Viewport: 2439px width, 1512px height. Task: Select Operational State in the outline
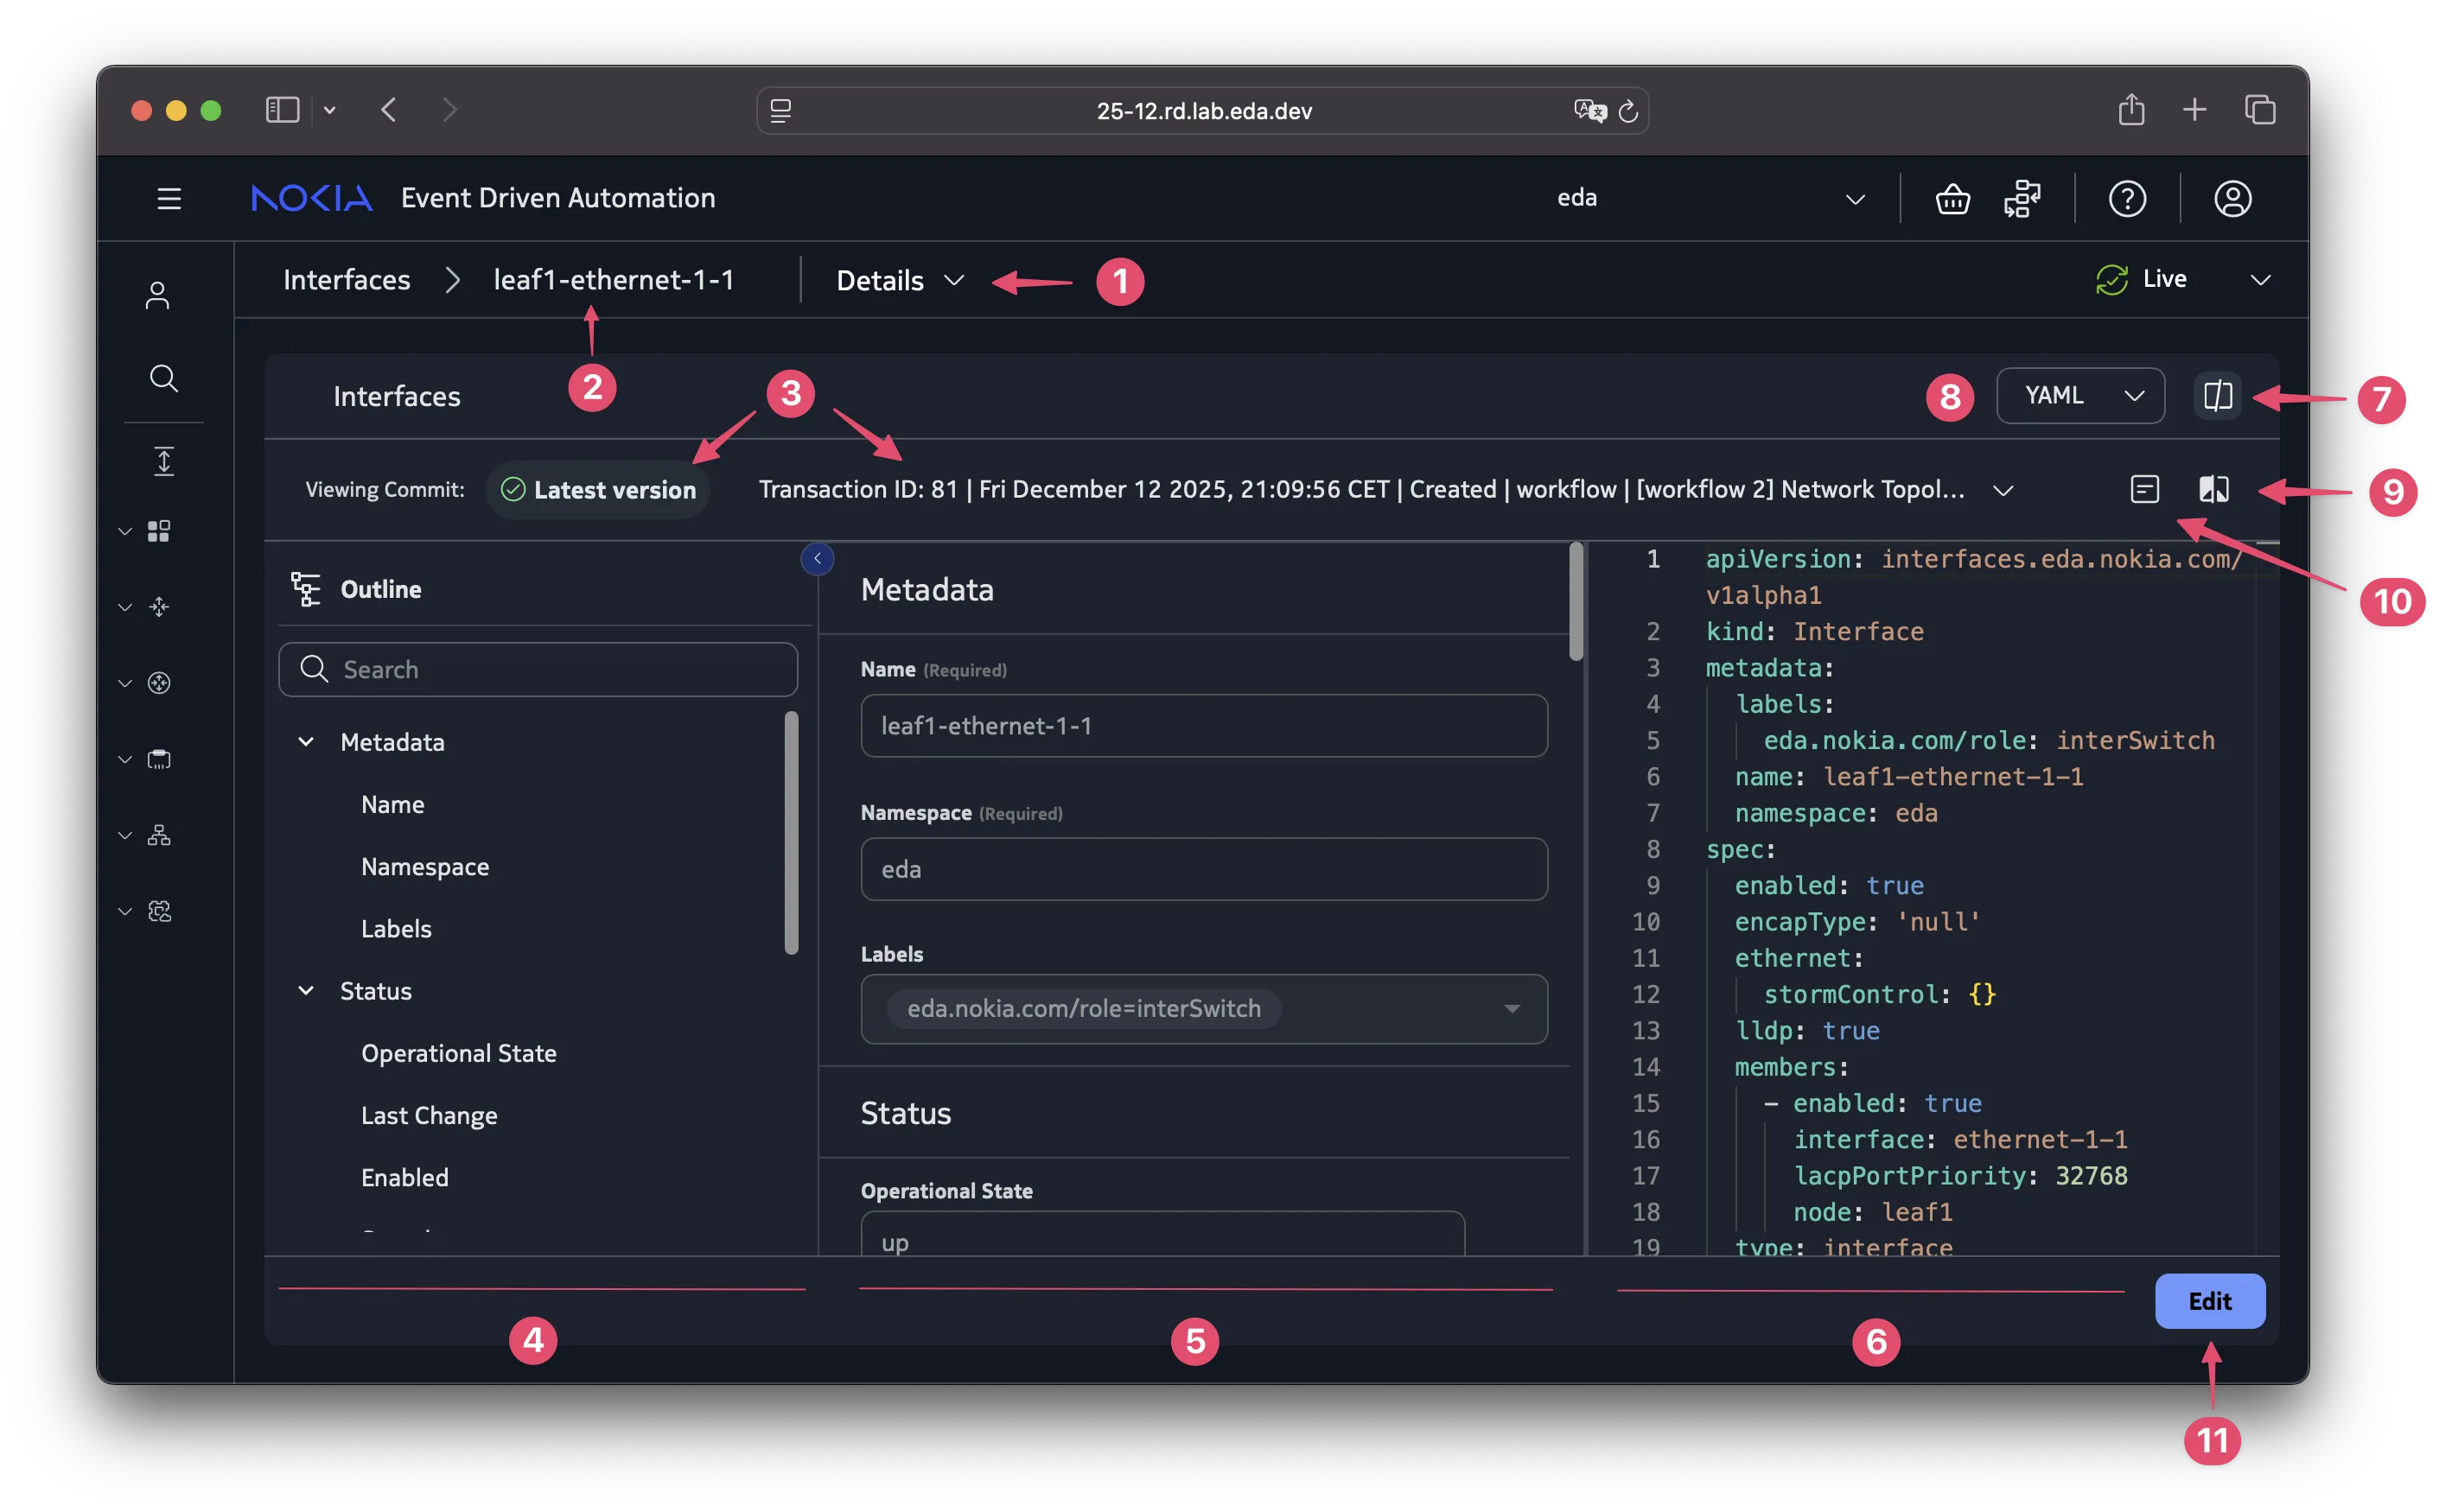458,1053
